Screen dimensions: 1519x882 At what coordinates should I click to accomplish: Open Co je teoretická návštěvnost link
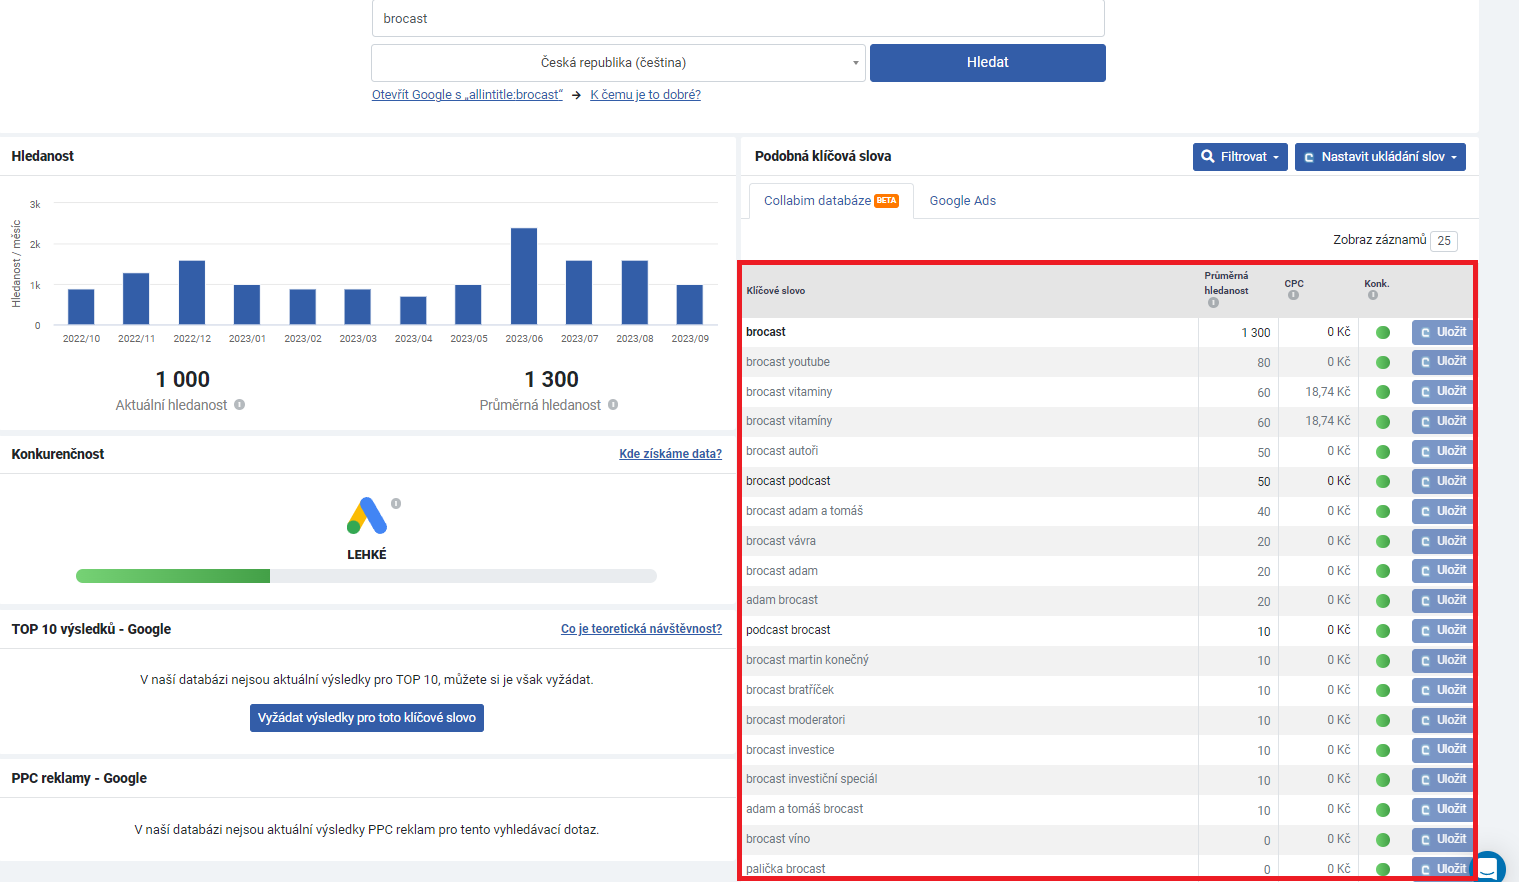click(641, 629)
